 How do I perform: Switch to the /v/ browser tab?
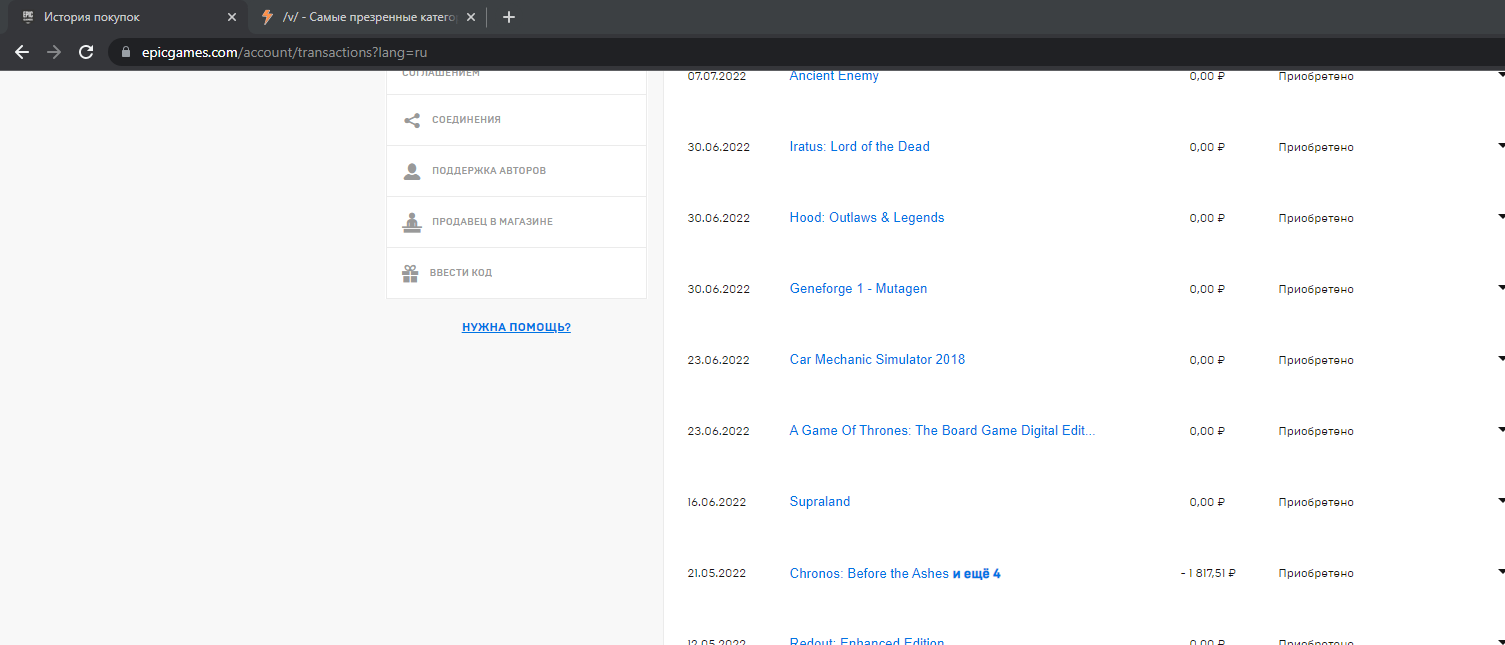[365, 17]
